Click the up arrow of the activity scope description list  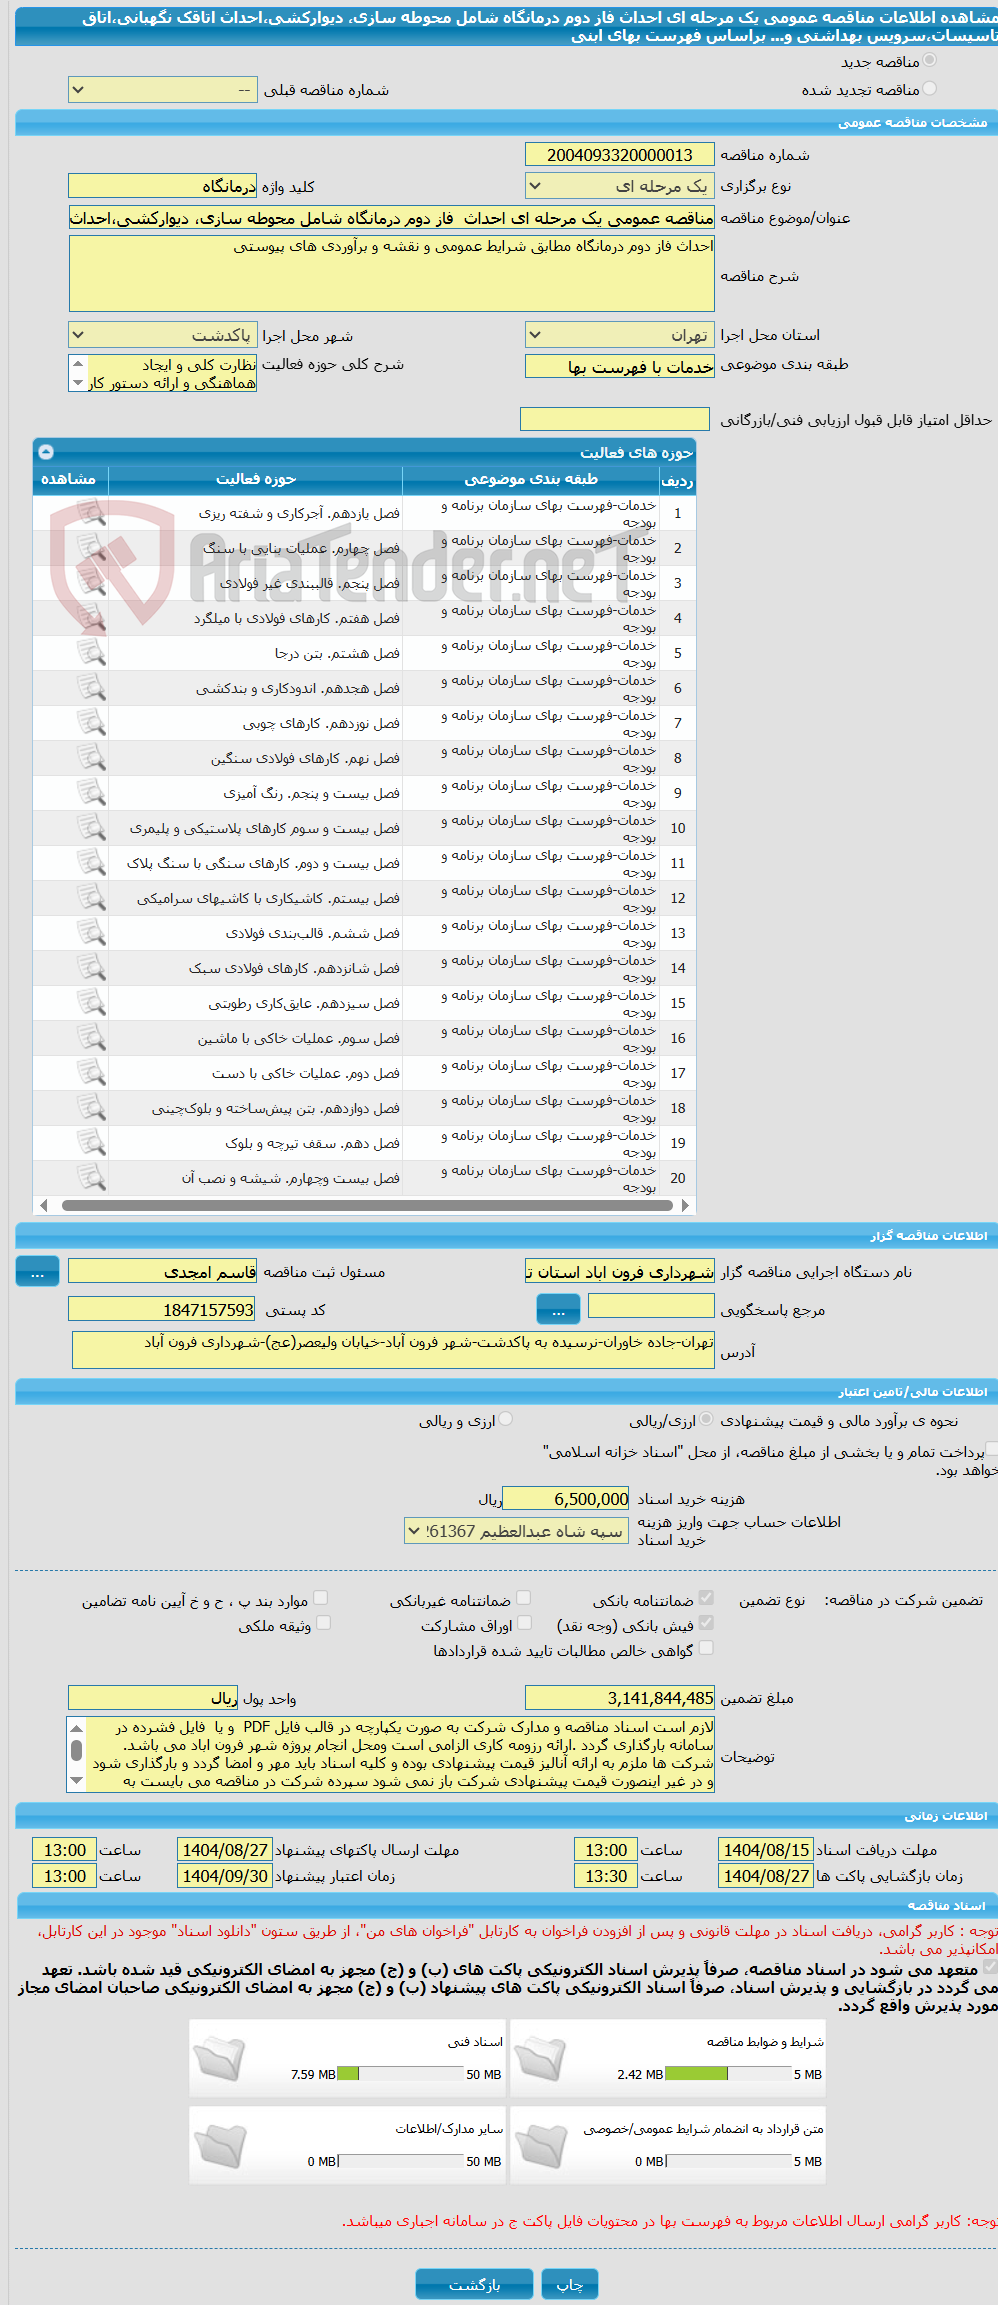coord(78,363)
